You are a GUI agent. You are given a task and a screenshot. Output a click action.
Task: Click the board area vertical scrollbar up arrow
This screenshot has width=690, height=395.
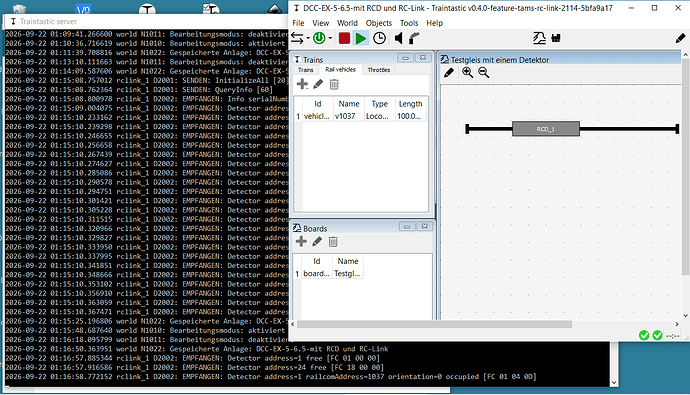click(685, 55)
